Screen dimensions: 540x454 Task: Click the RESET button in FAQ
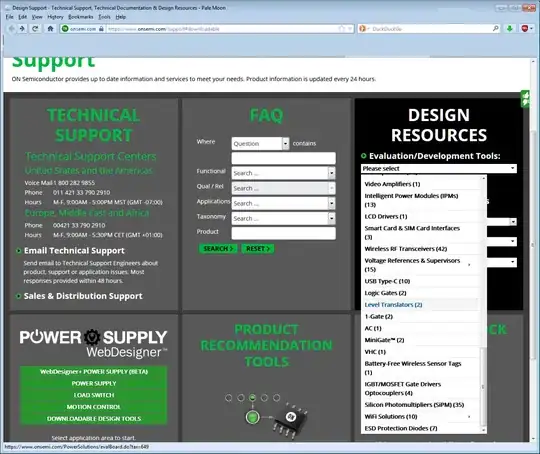[x=258, y=249]
